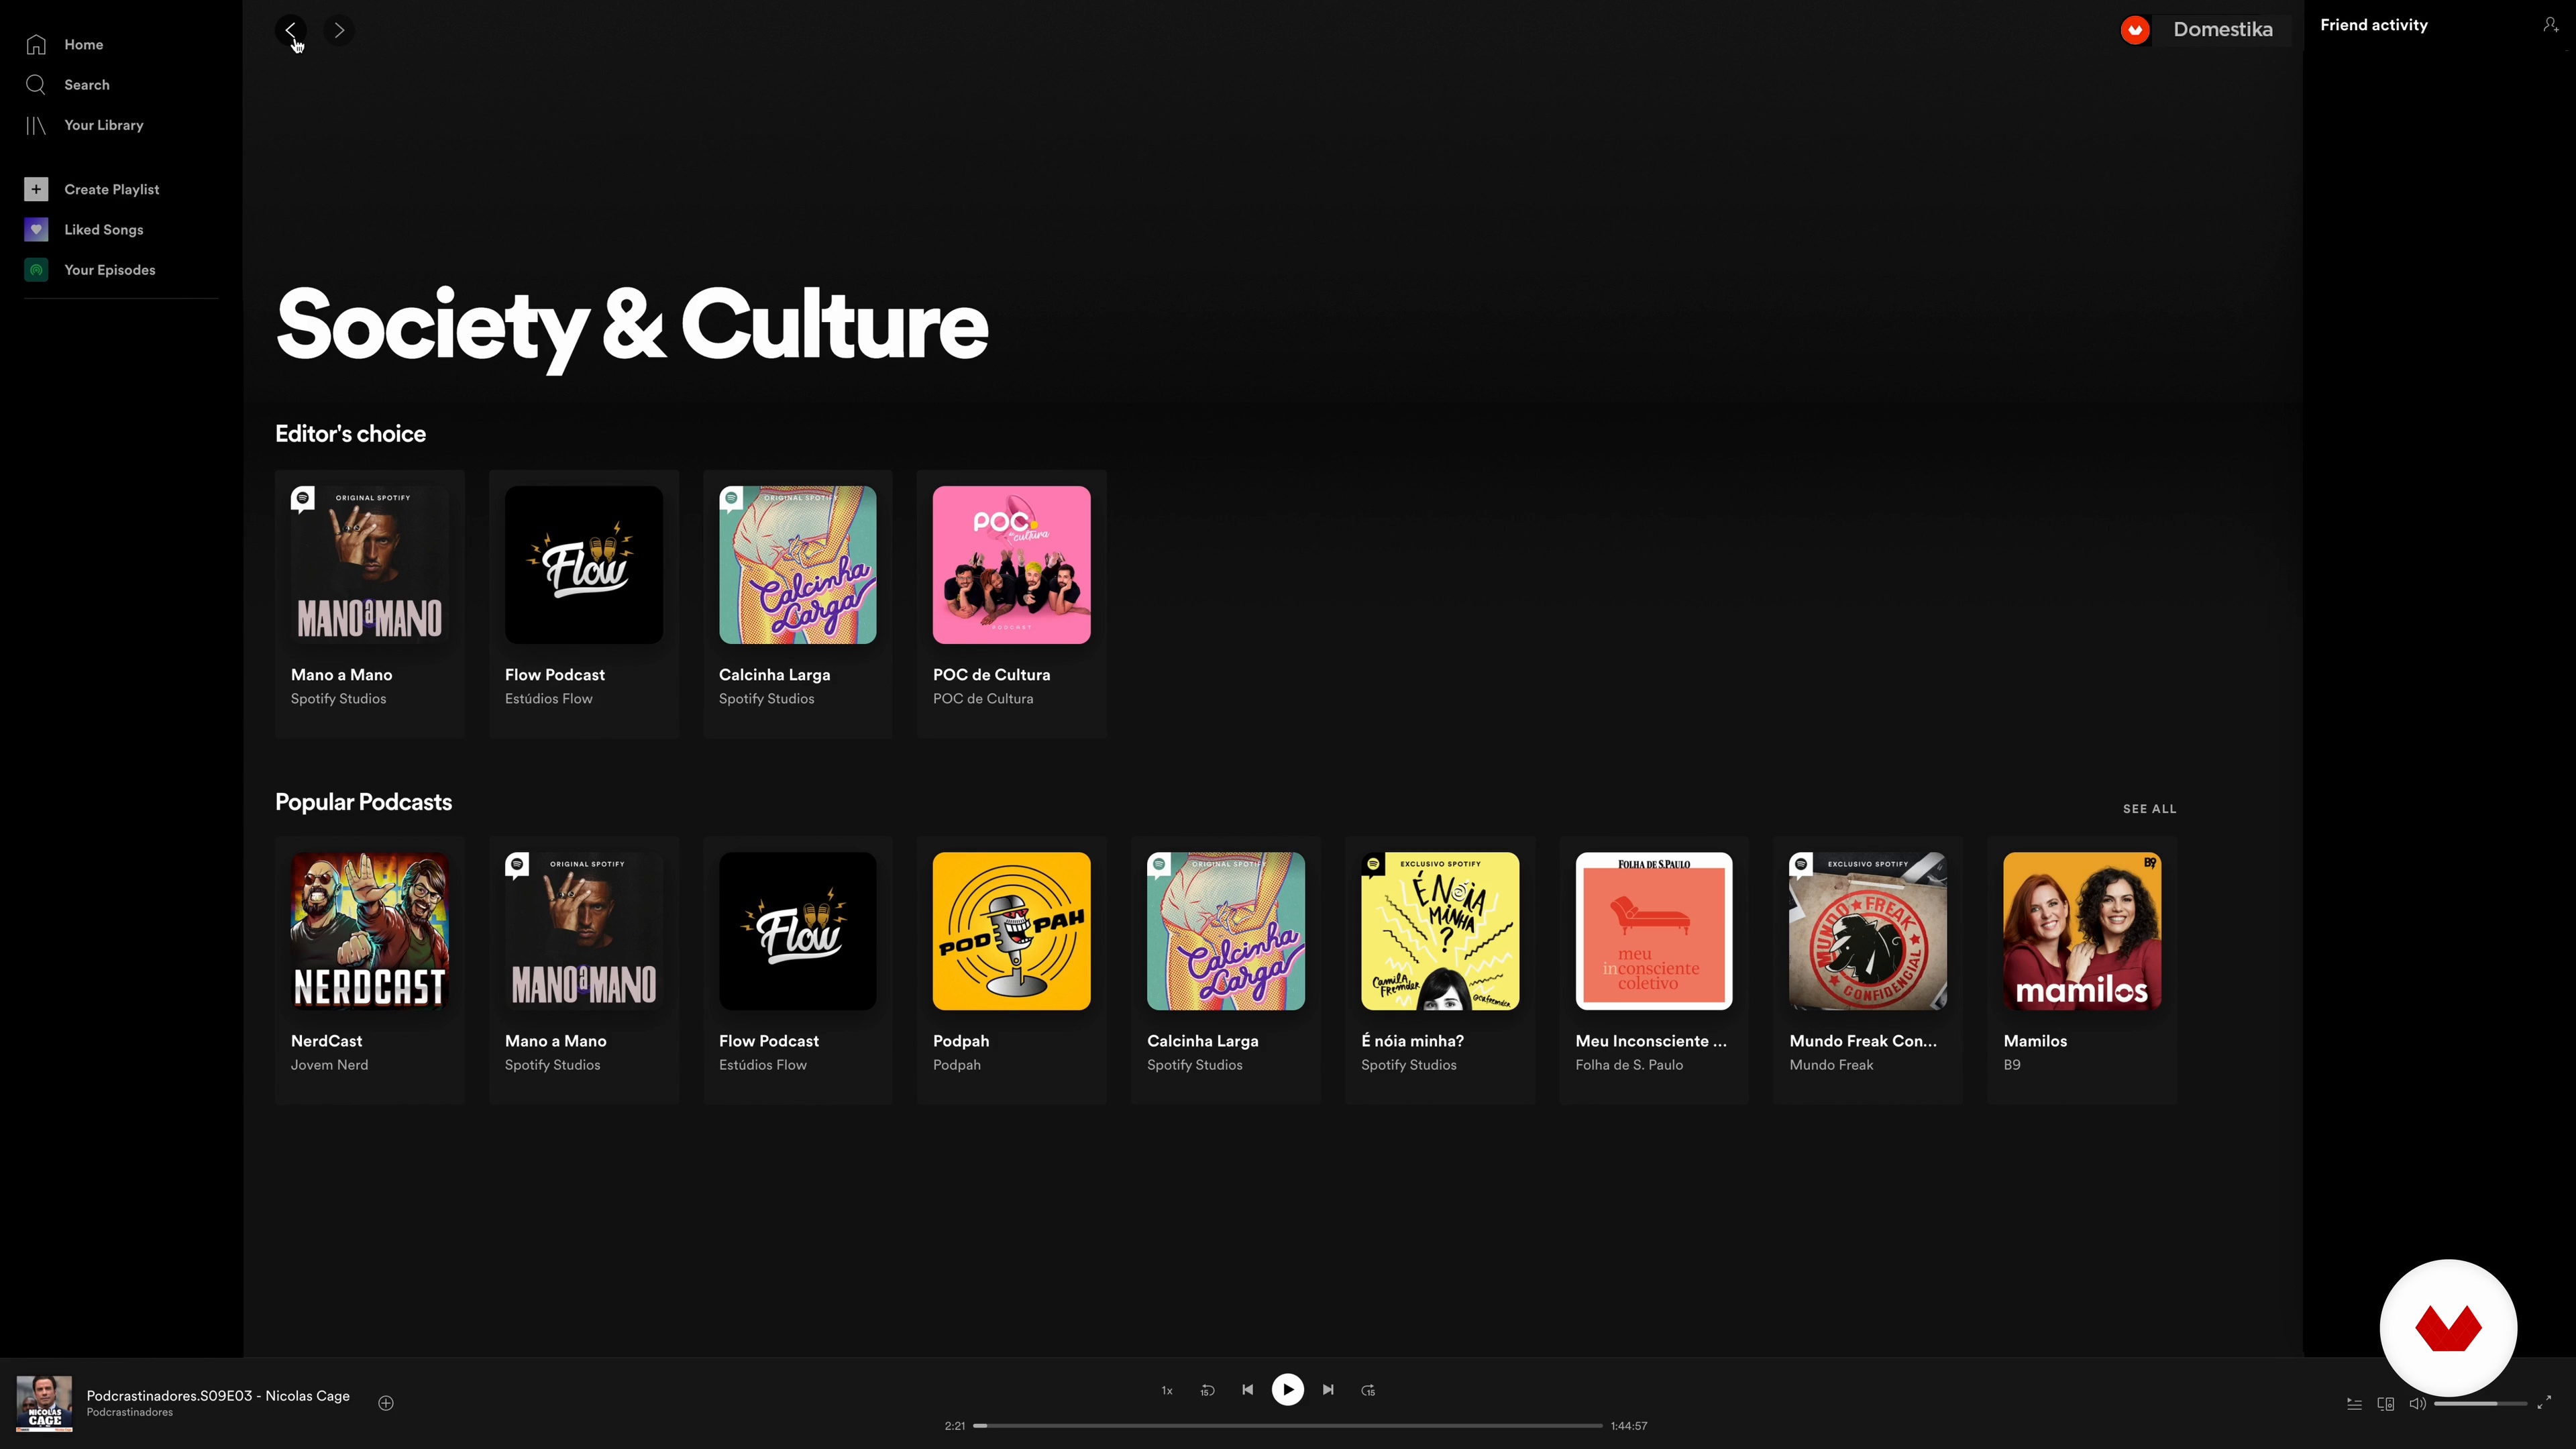Click the Home house icon
2576x1449 pixels.
coord(36,44)
